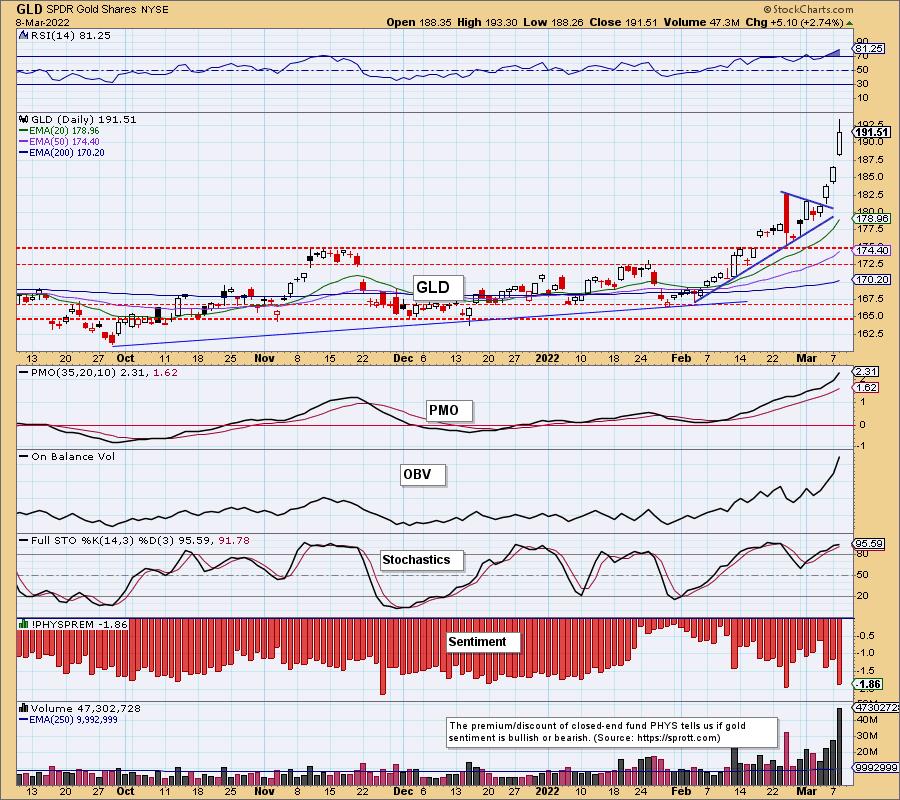Click the boxed OBV annotation label
This screenshot has width=900, height=800.
point(423,475)
